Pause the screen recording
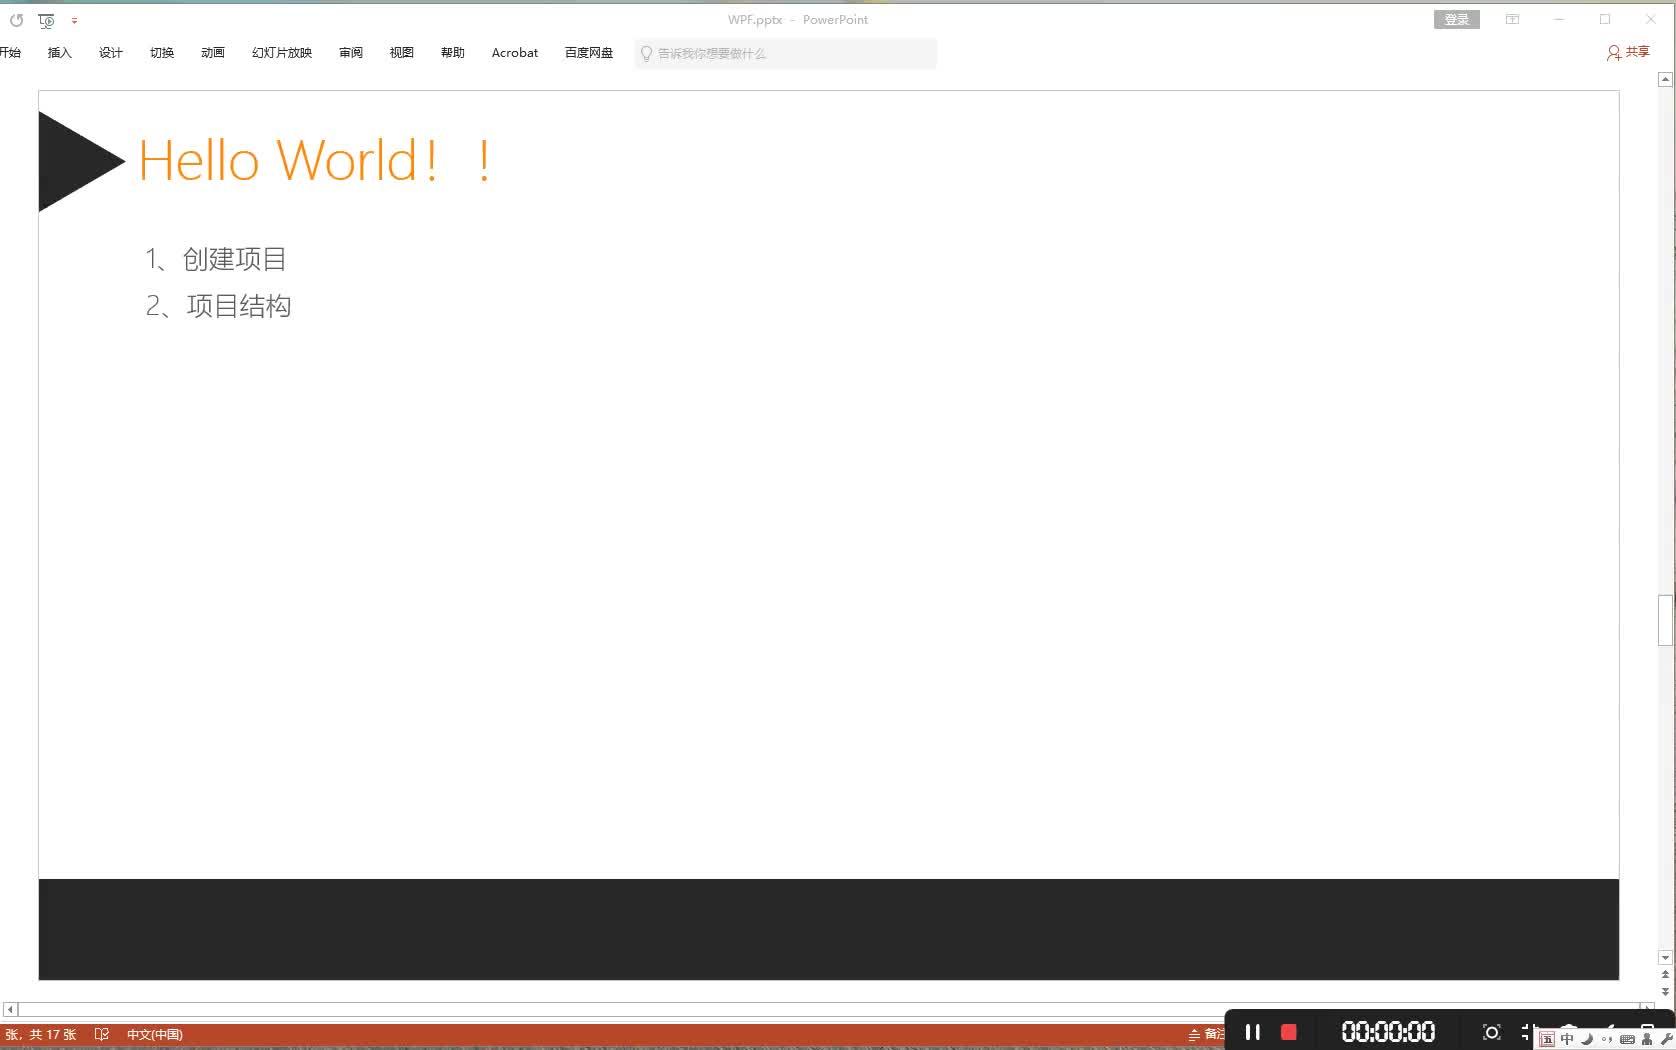This screenshot has height=1050, width=1676. [1252, 1032]
